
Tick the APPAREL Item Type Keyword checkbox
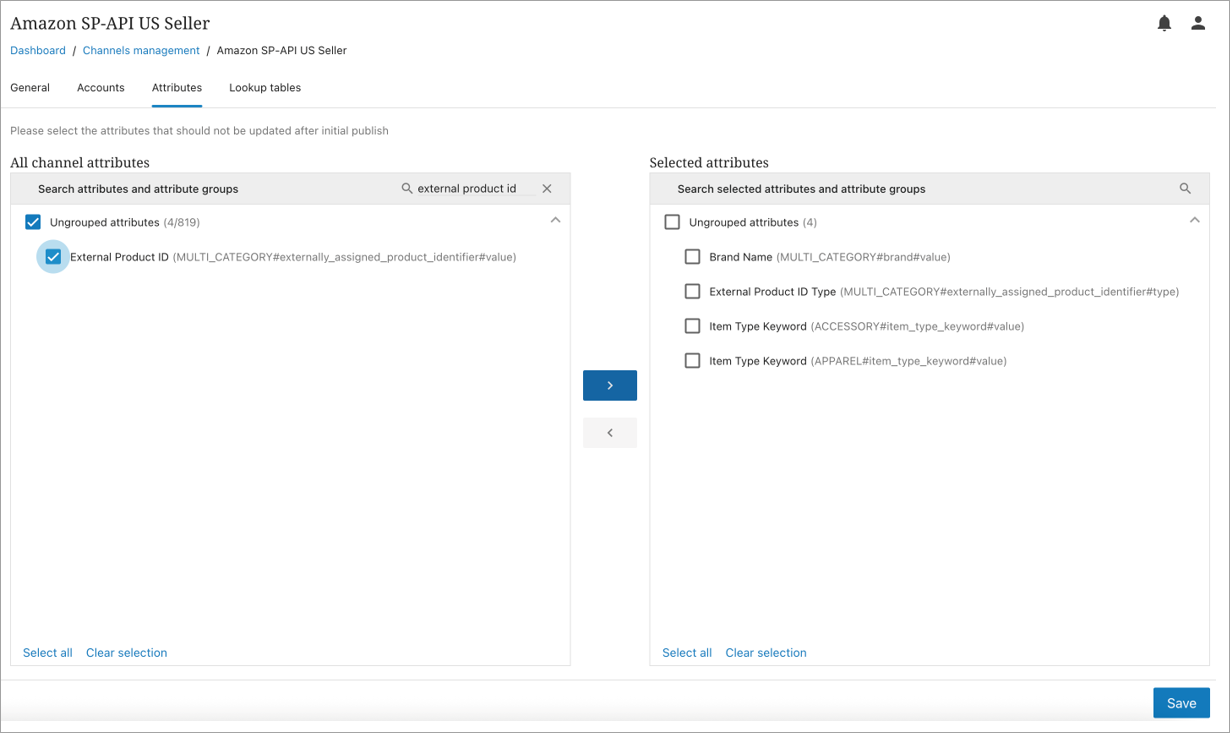[x=692, y=360]
